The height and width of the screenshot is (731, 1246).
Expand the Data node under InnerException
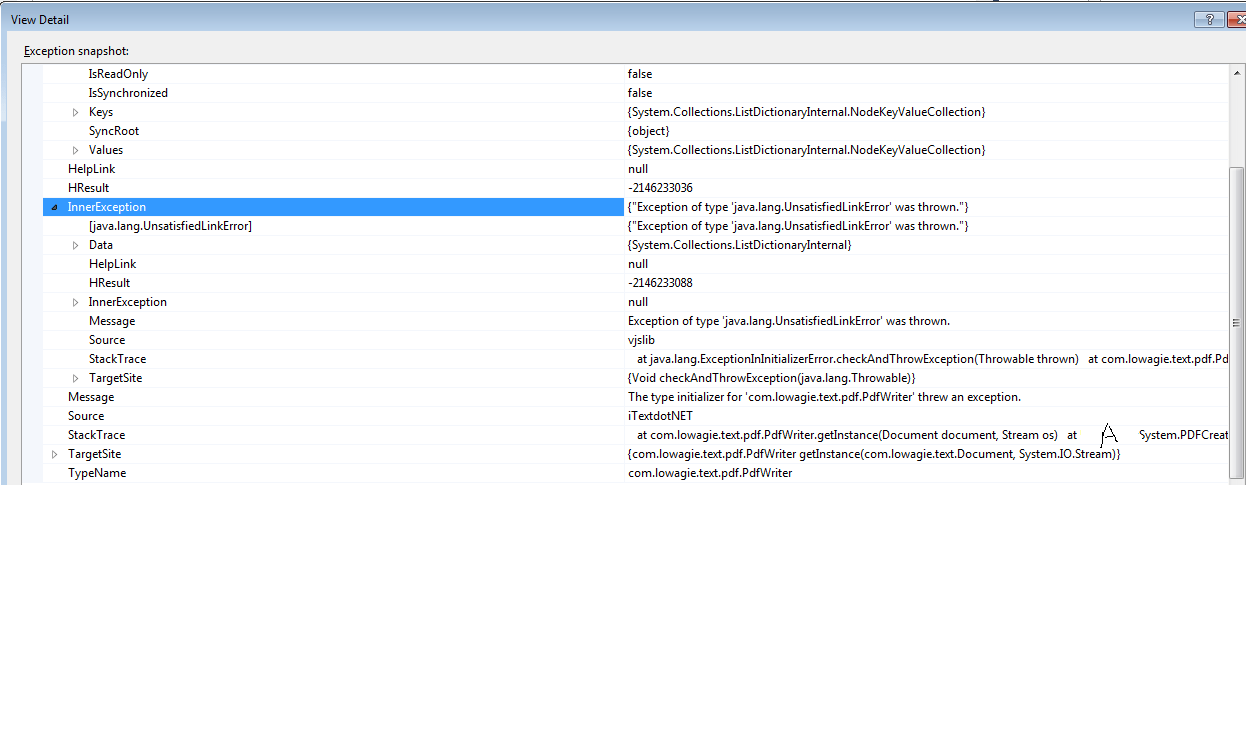(x=76, y=244)
